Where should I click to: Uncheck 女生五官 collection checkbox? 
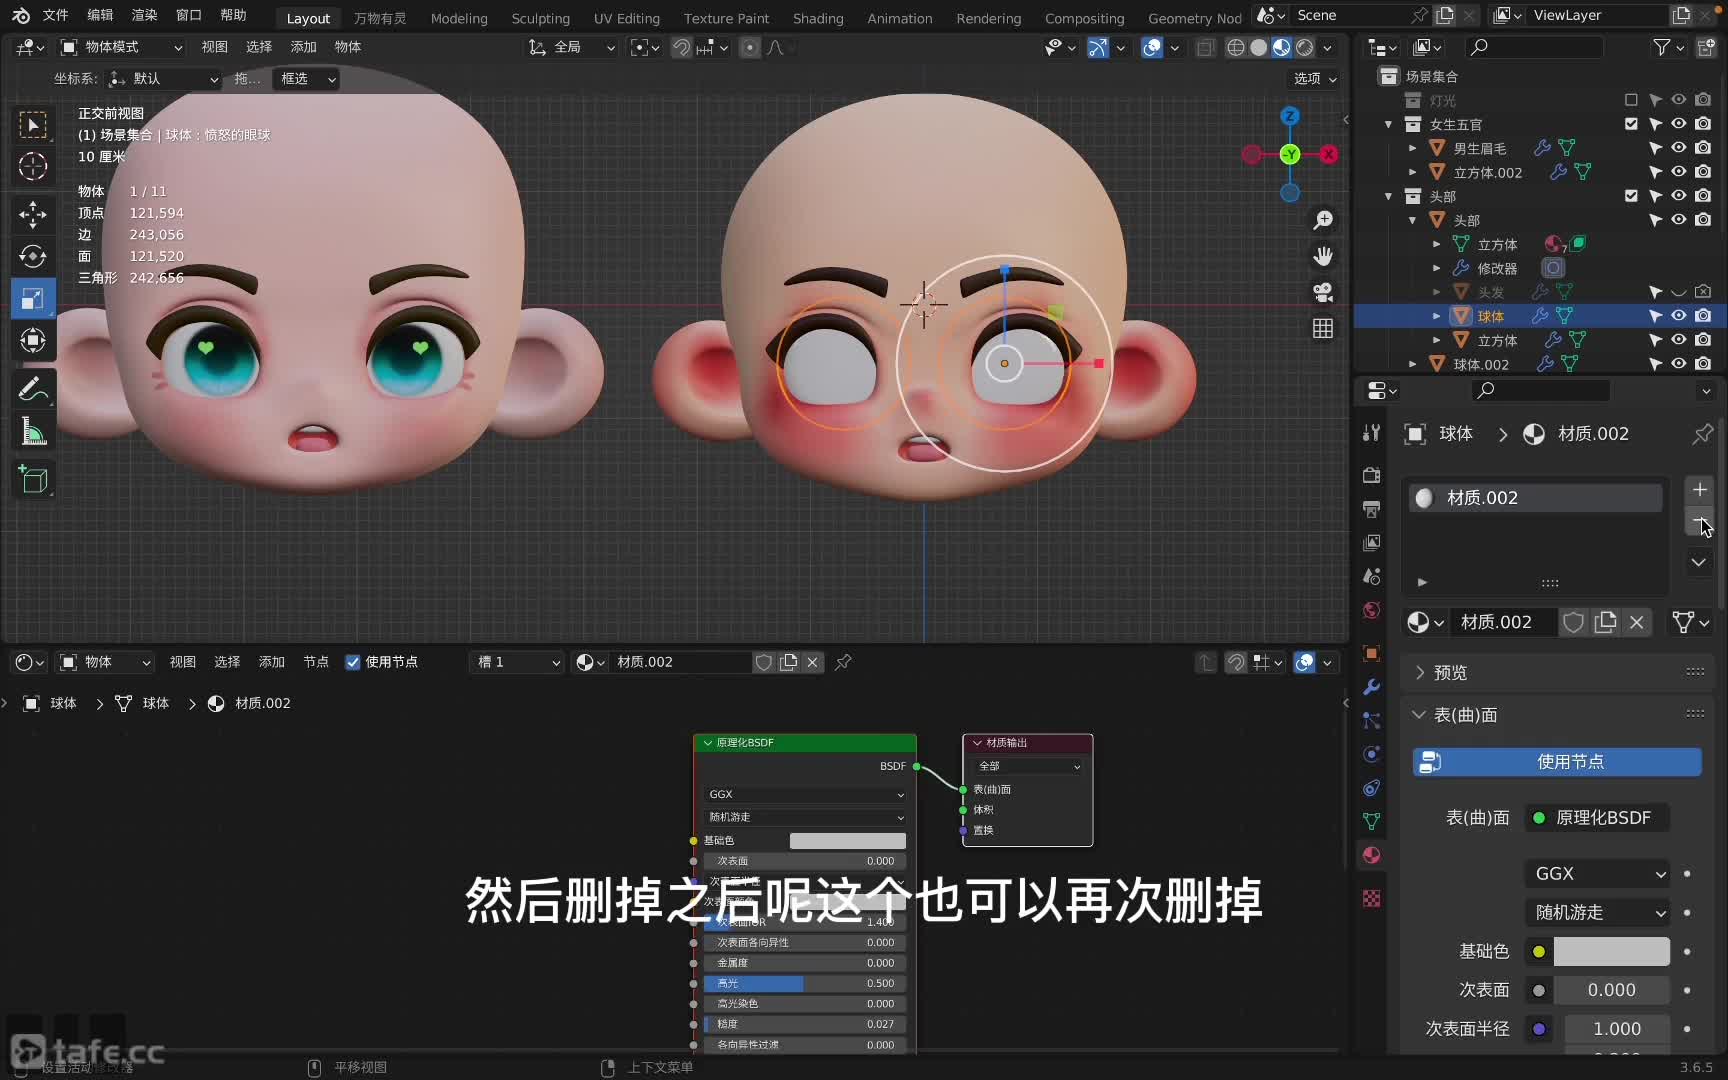[x=1631, y=124]
